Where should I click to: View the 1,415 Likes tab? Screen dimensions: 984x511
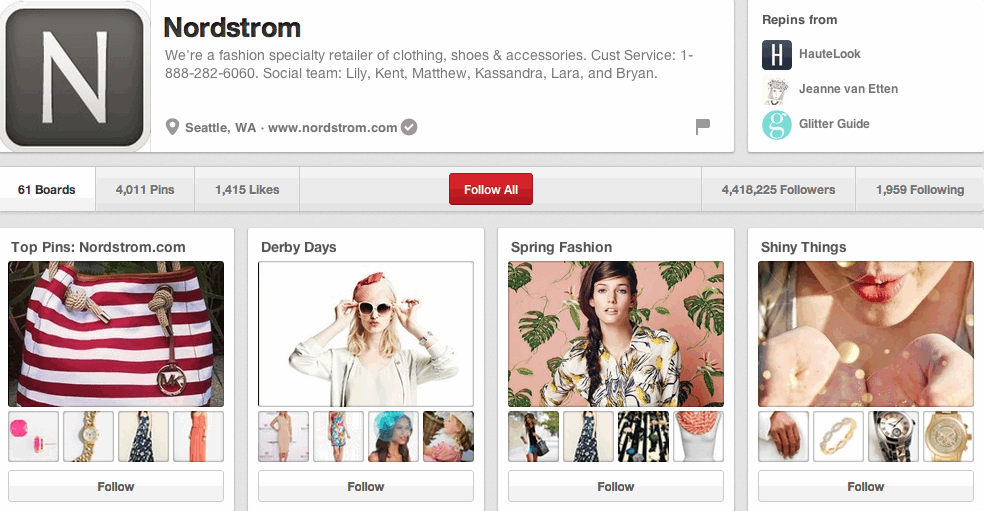247,189
